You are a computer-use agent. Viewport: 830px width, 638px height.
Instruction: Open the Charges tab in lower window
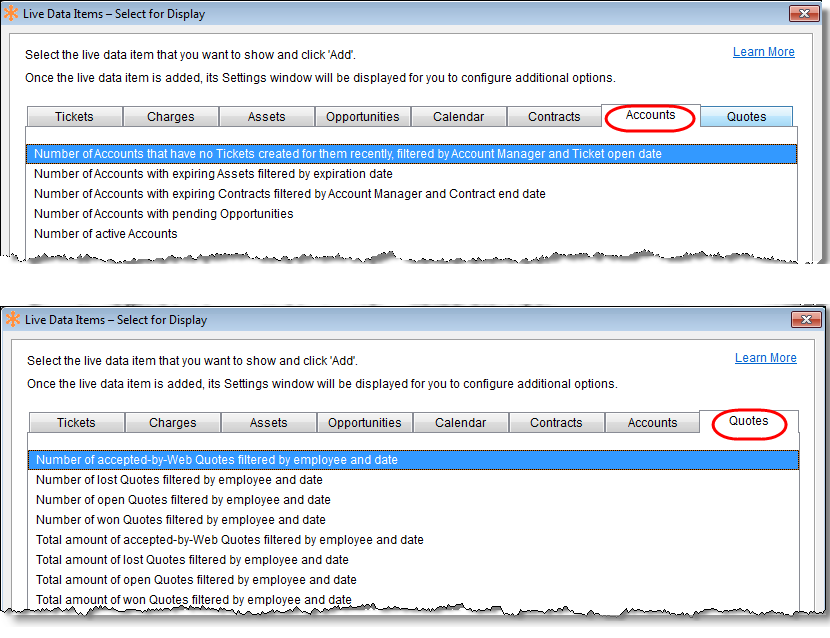pyautogui.click(x=172, y=423)
